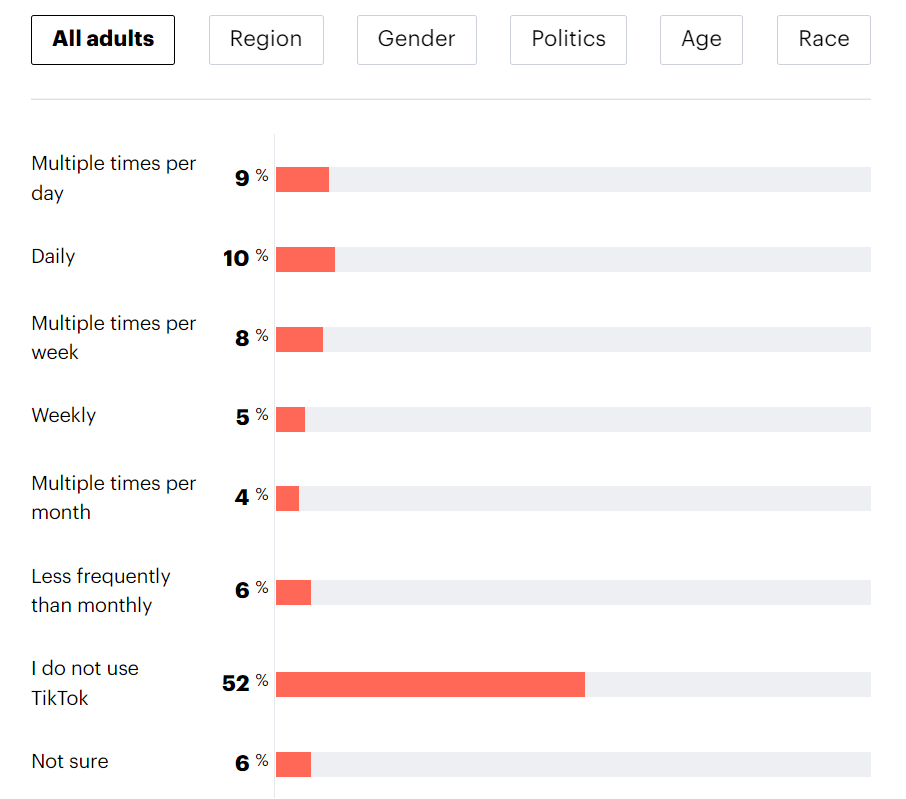The width and height of the screenshot is (906, 799).
Task: Select the Multiple times per week bar
Action: point(299,339)
